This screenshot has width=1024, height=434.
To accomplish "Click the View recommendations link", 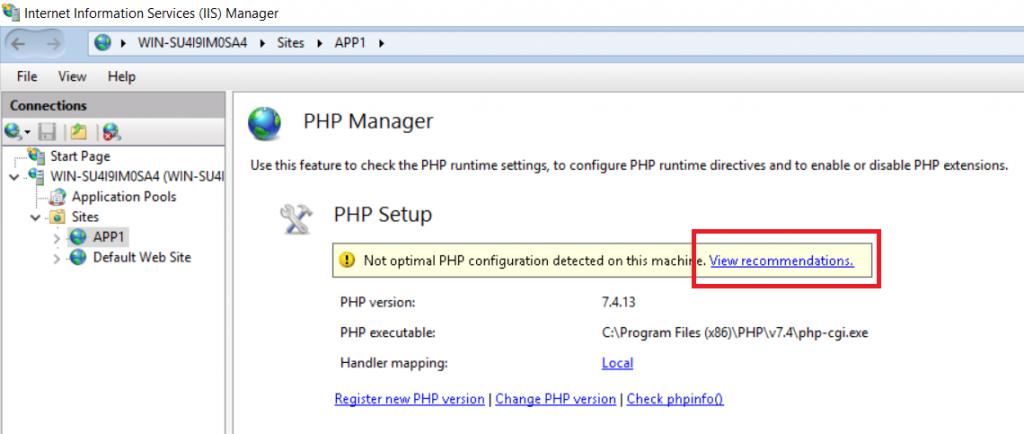I will tap(782, 261).
